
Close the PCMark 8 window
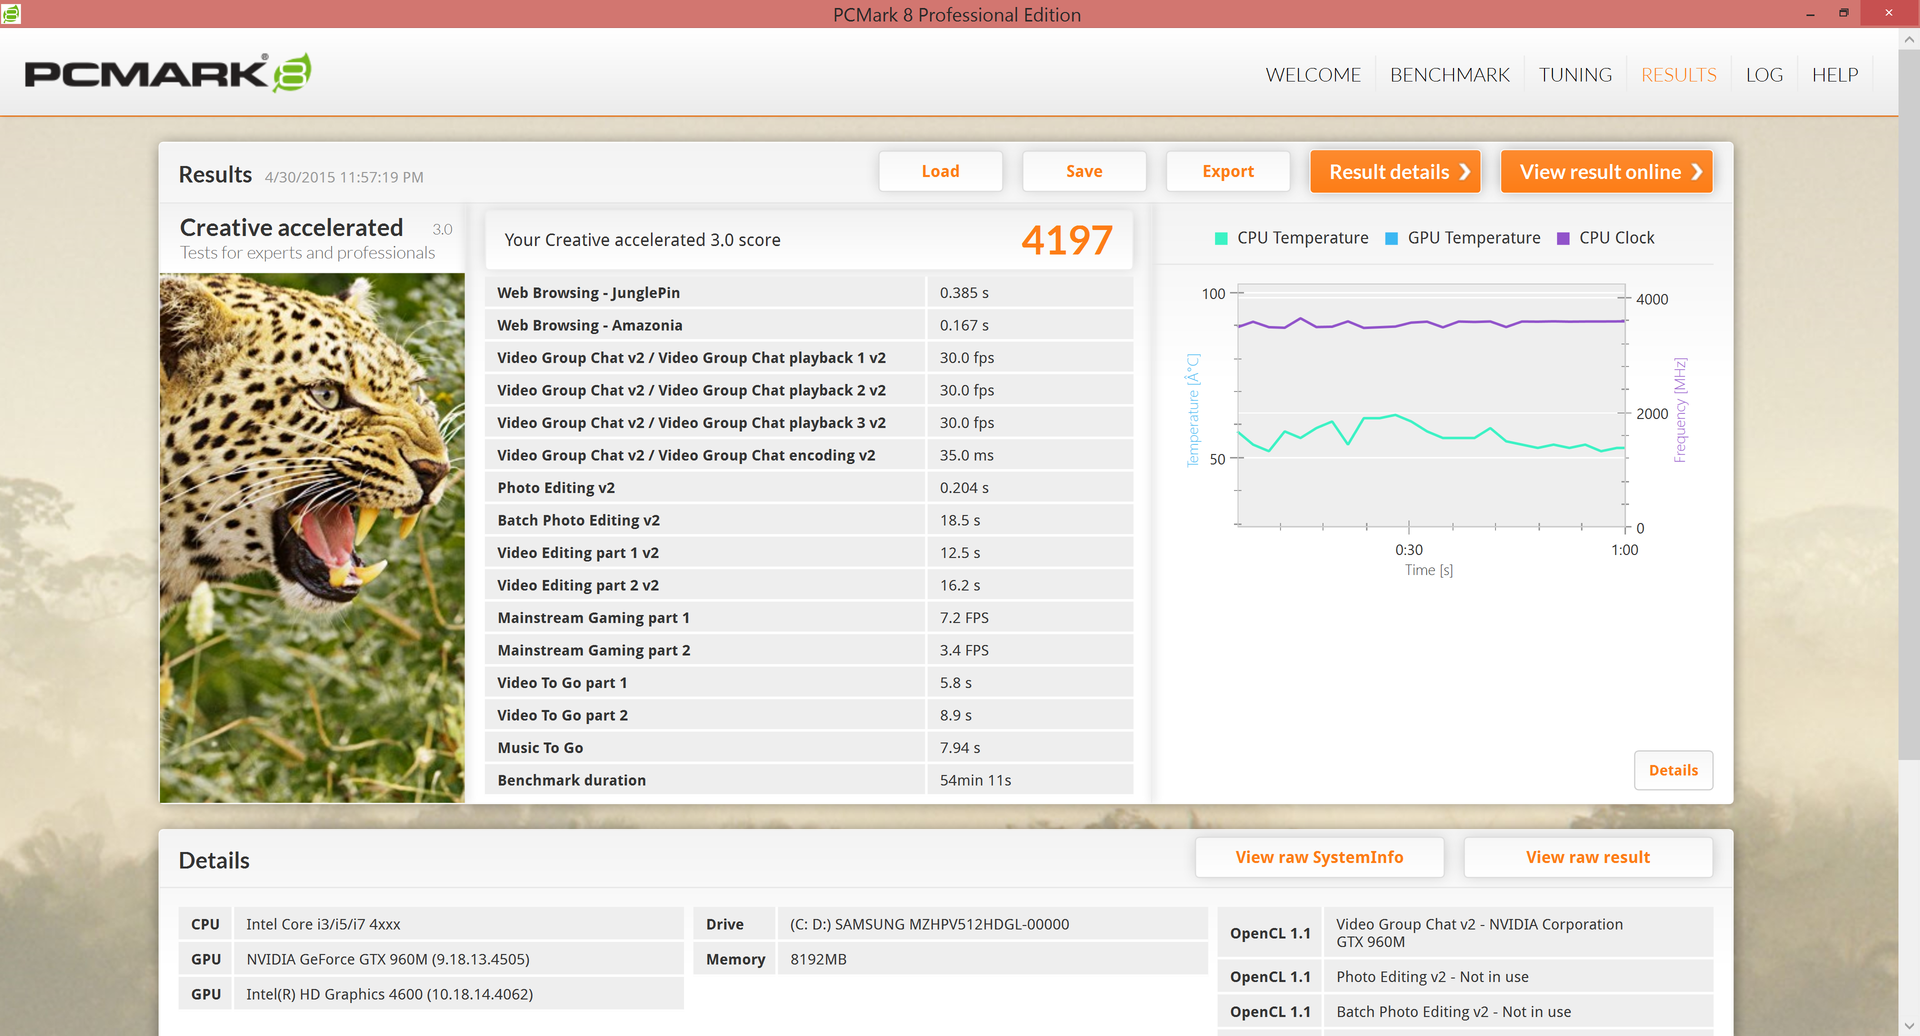point(1888,13)
